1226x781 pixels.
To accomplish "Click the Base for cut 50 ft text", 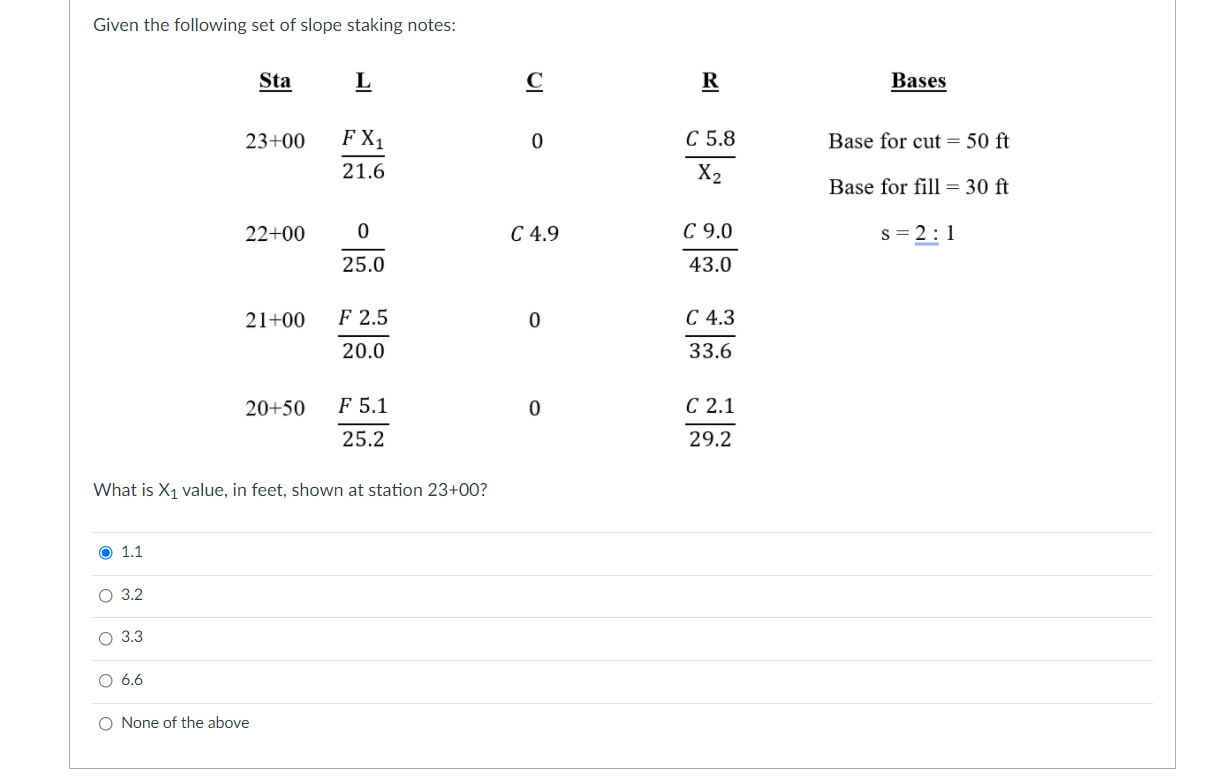I will tap(918, 142).
